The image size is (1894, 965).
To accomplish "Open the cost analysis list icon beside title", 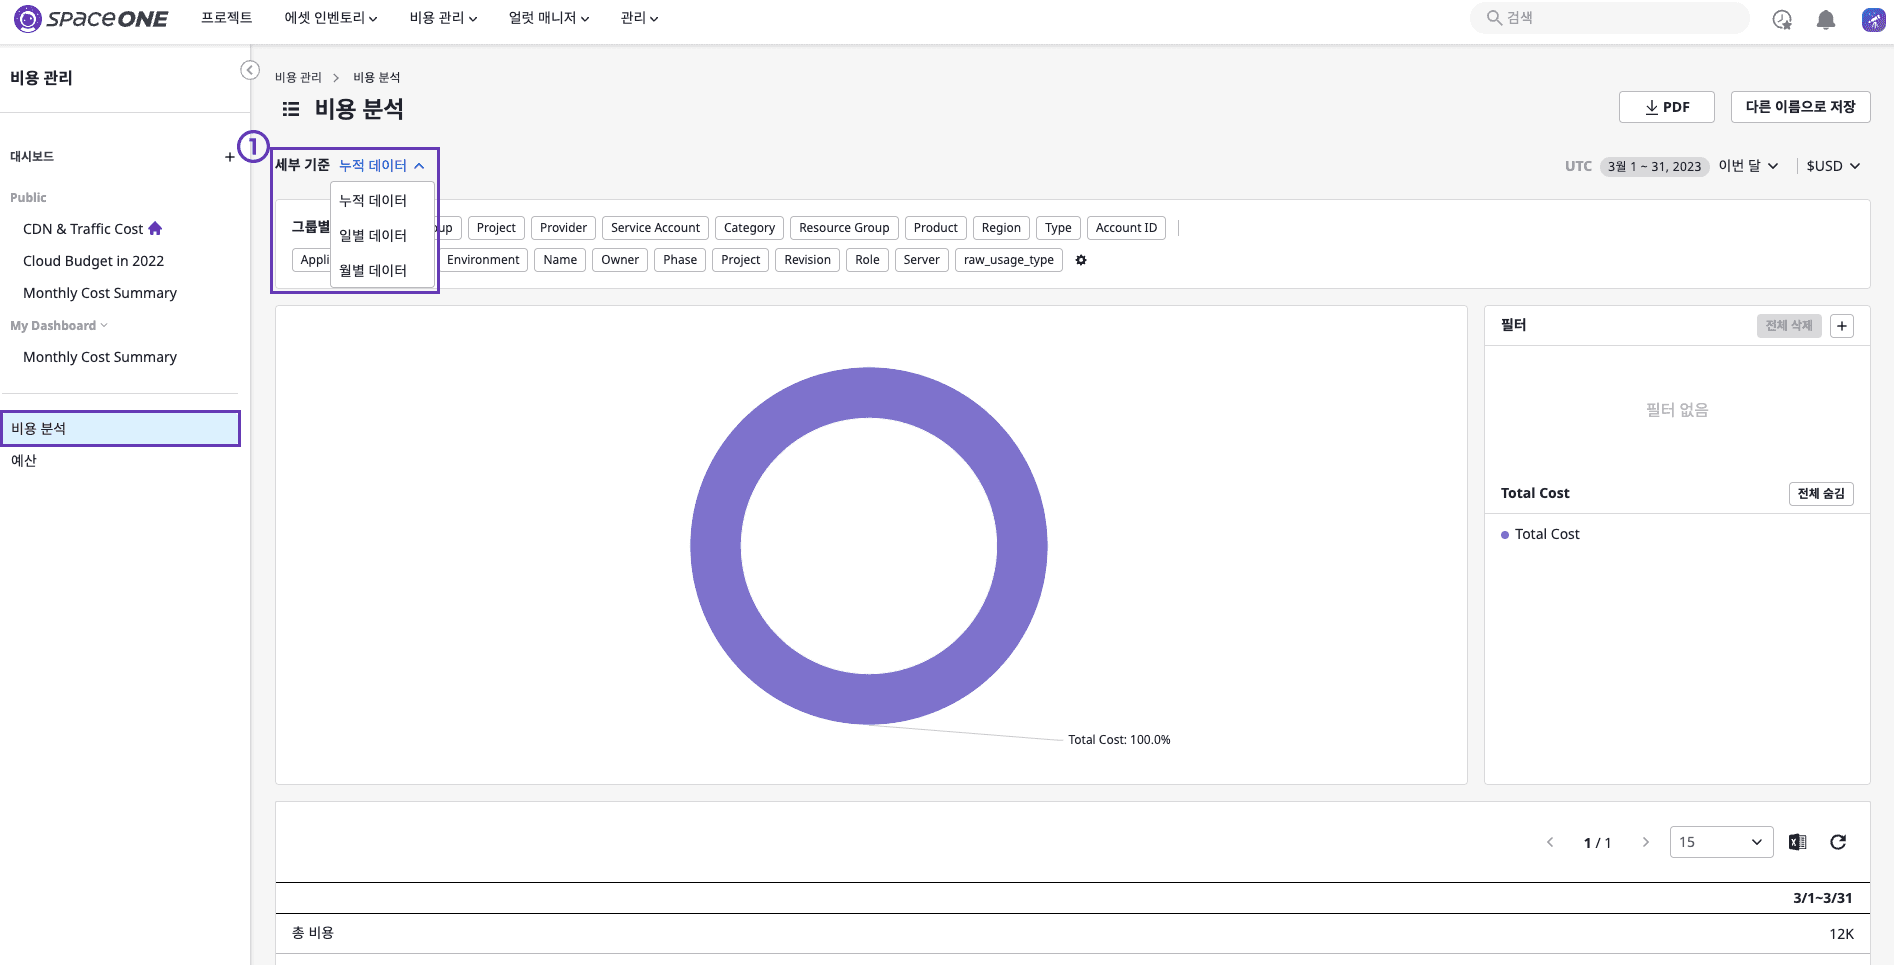I will pyautogui.click(x=291, y=109).
